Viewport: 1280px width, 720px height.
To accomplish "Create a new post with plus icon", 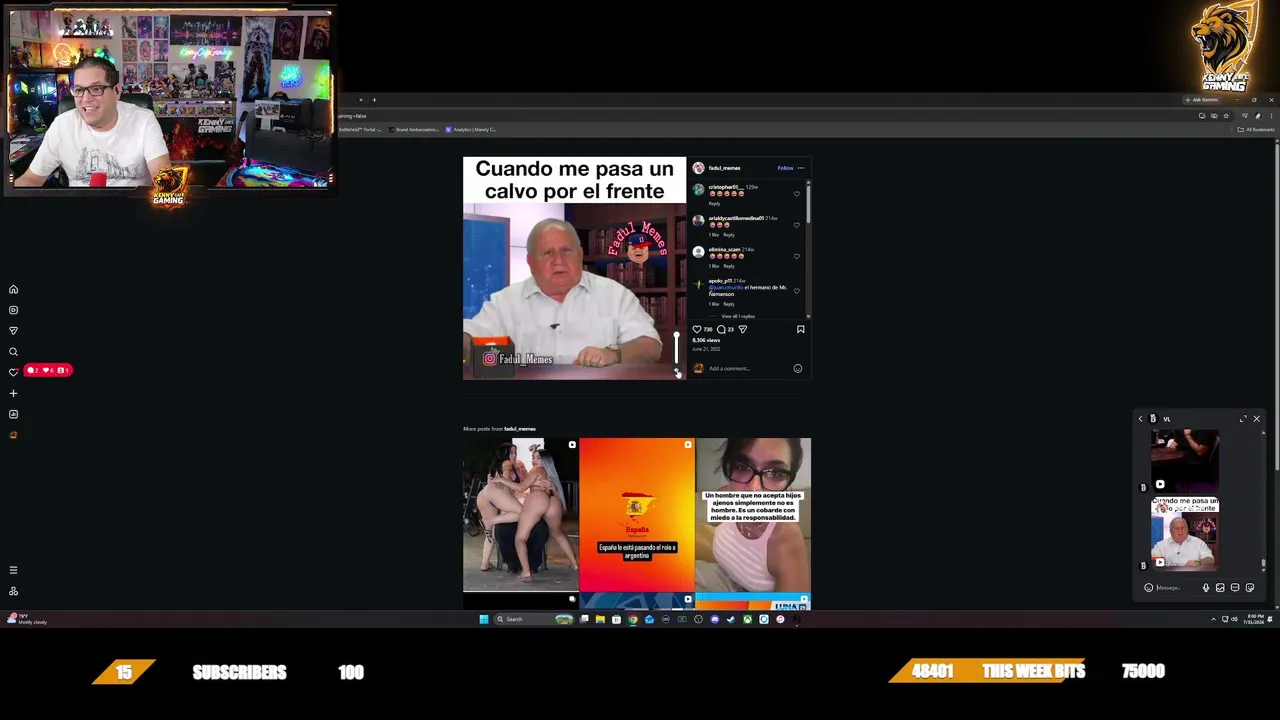I will 13,393.
